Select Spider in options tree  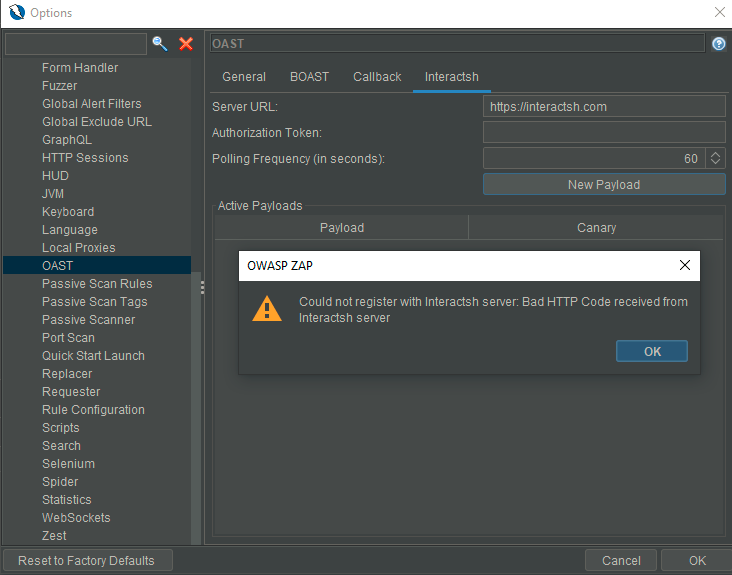pos(60,481)
